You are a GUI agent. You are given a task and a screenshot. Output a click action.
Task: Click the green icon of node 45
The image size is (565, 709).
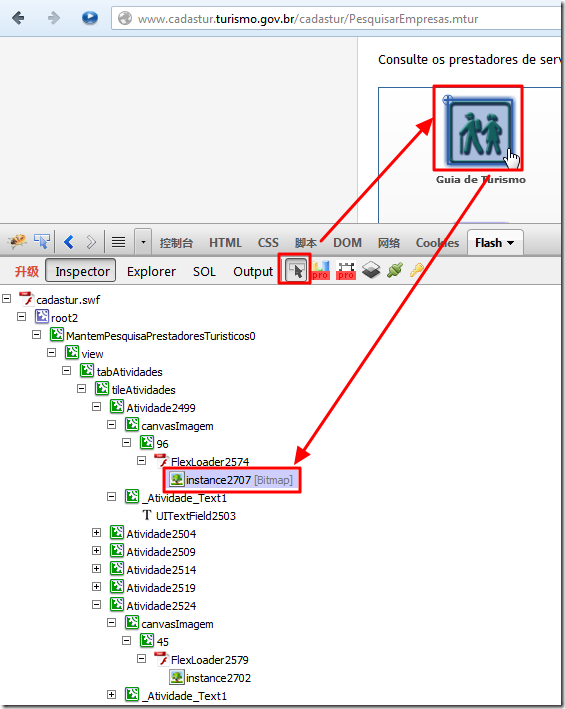pos(147,640)
